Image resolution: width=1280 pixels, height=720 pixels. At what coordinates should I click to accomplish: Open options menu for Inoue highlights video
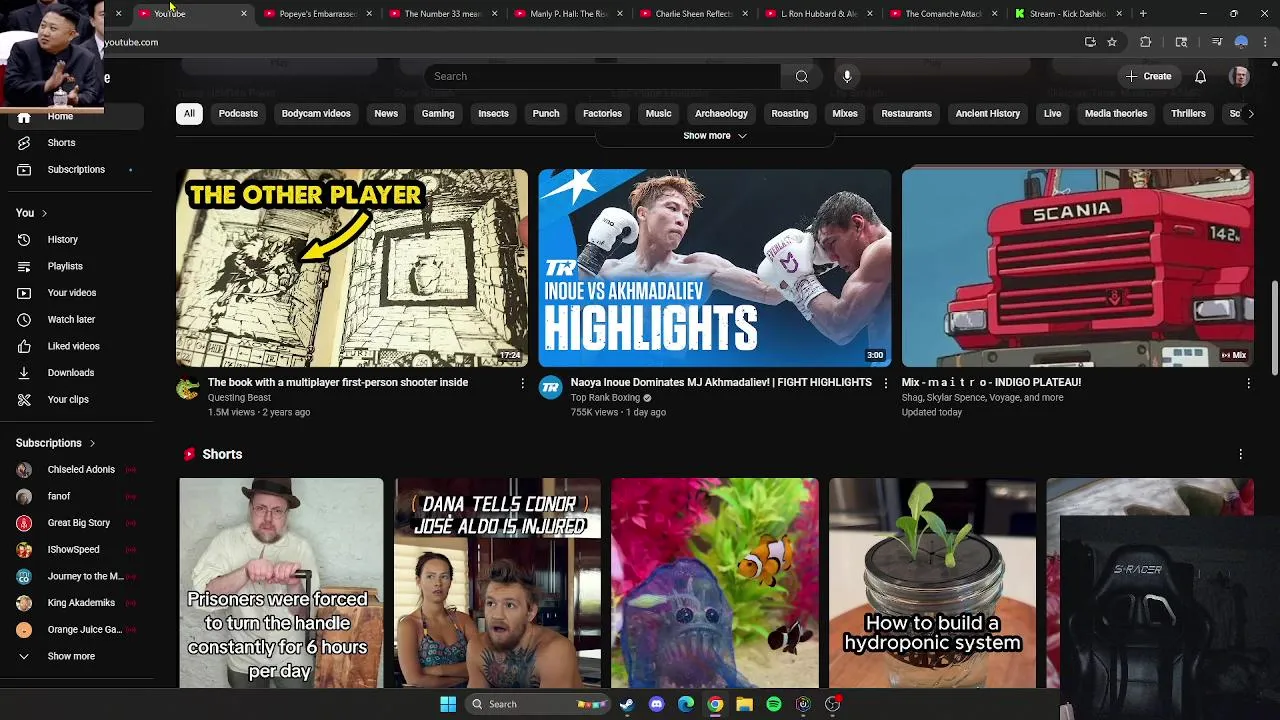pyautogui.click(x=885, y=383)
